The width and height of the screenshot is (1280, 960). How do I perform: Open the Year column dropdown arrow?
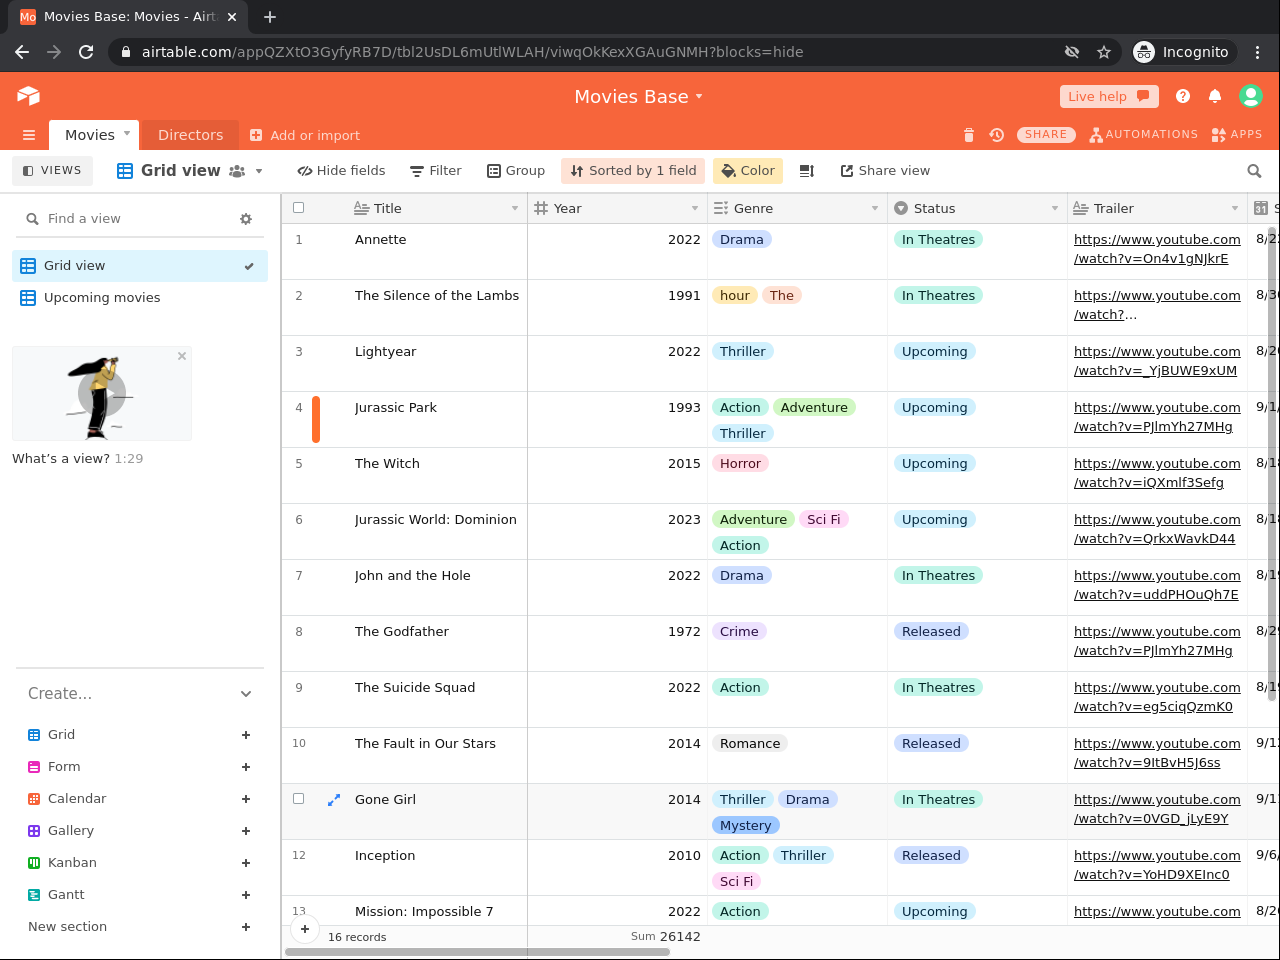[x=695, y=209]
